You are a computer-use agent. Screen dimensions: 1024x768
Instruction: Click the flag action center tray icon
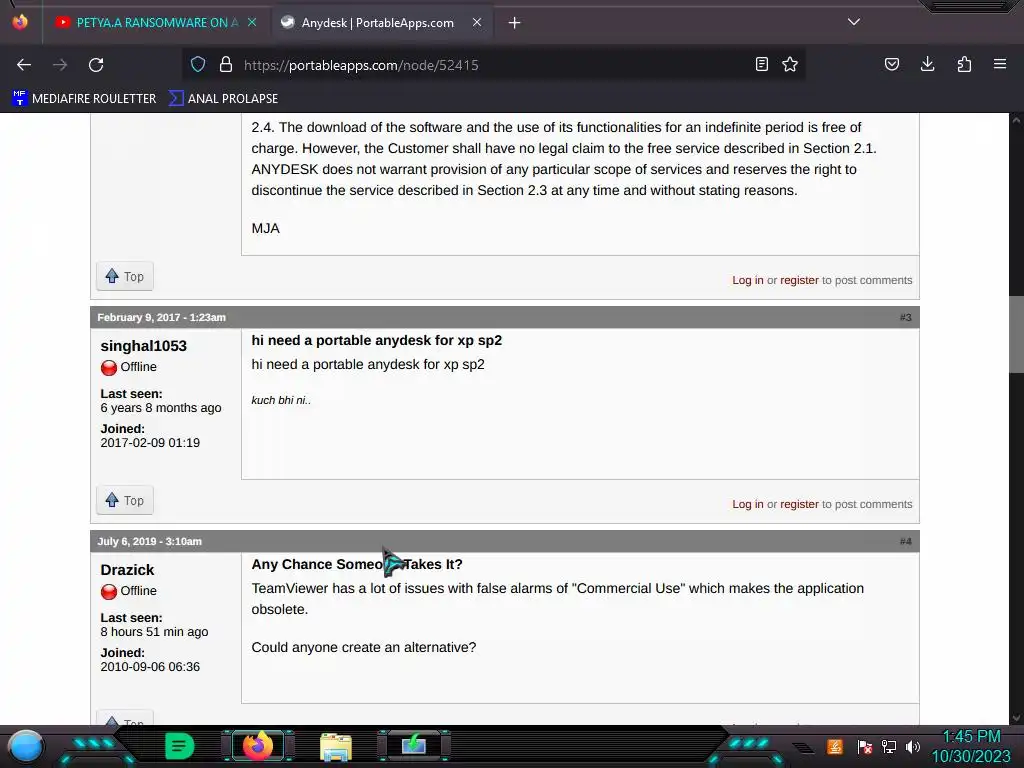[x=865, y=747]
